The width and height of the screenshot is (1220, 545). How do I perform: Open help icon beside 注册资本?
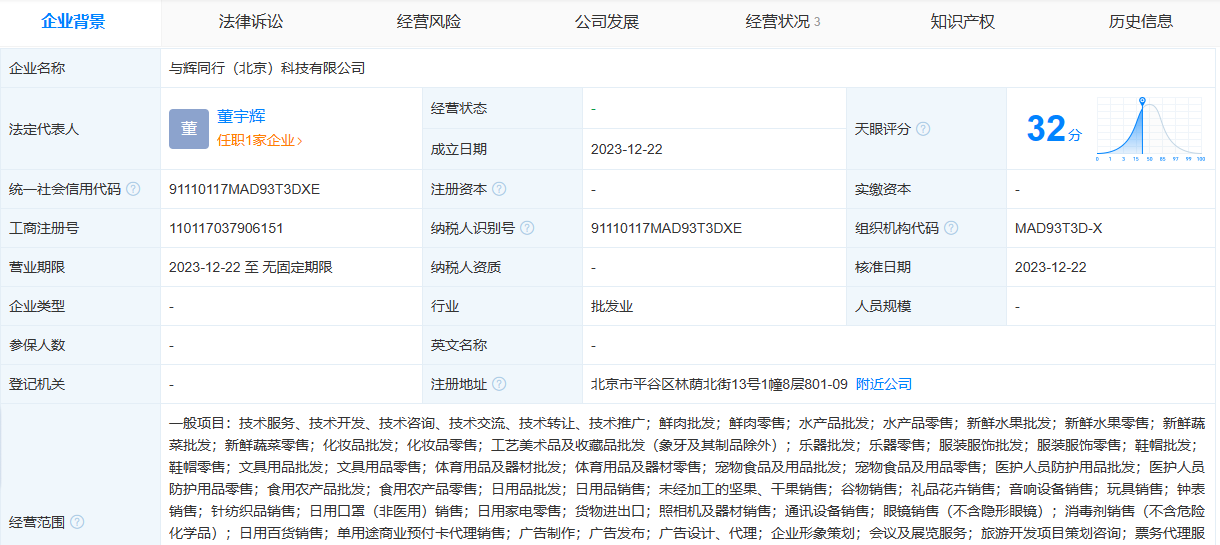click(499, 189)
